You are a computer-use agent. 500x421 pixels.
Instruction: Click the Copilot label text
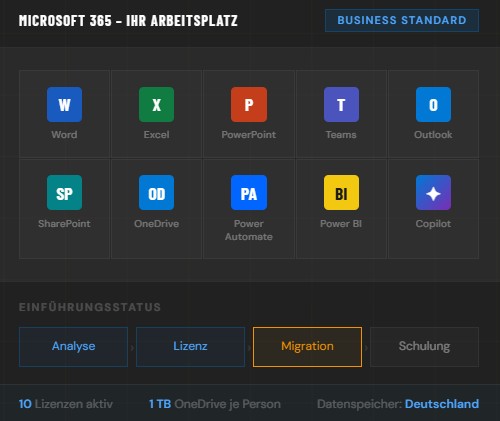[x=433, y=224]
